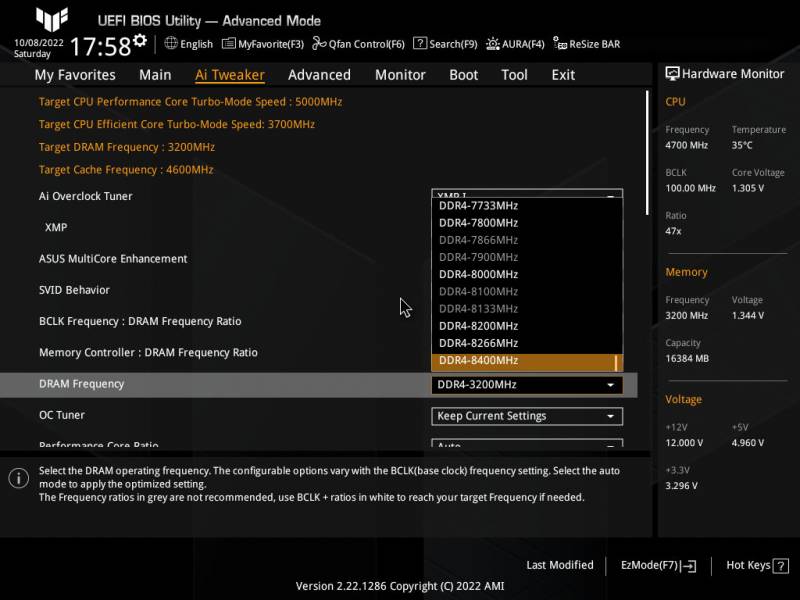Go to the Exit tab
The height and width of the screenshot is (600, 800).
563,75
